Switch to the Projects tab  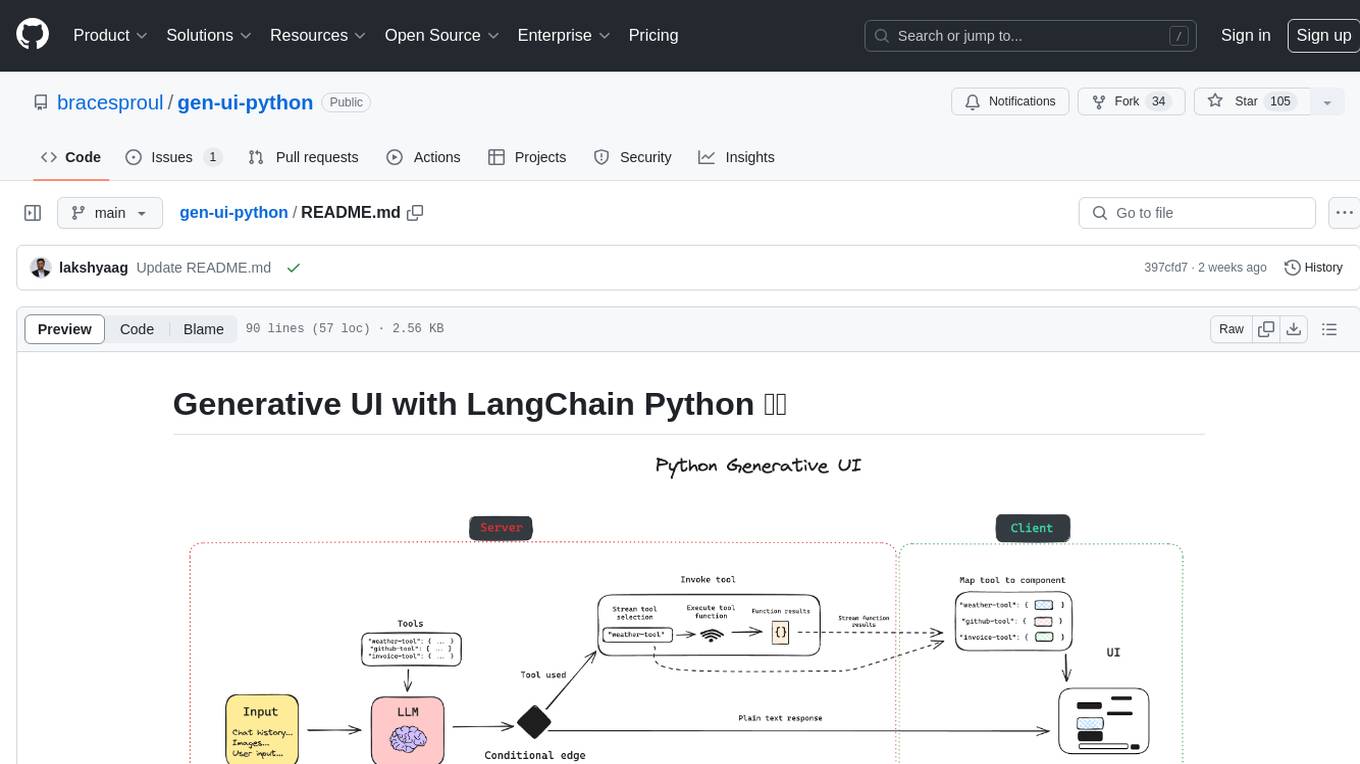click(x=527, y=157)
